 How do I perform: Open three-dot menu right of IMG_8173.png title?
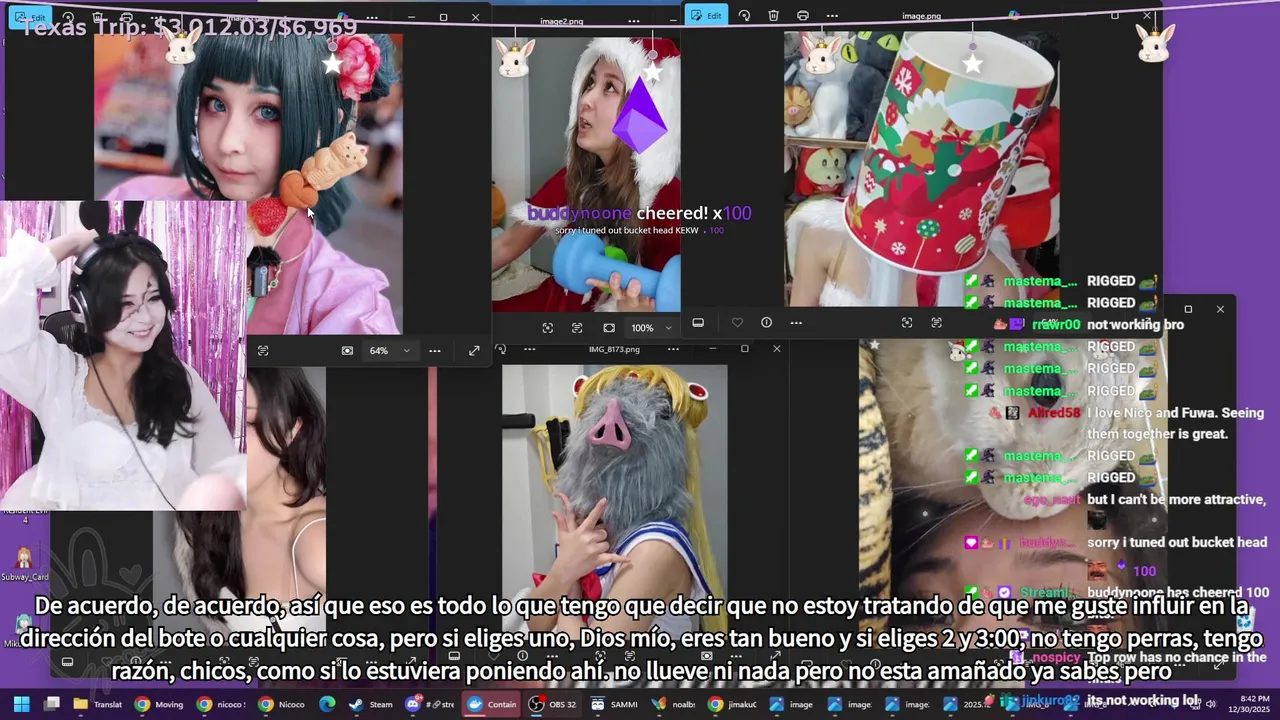[673, 349]
